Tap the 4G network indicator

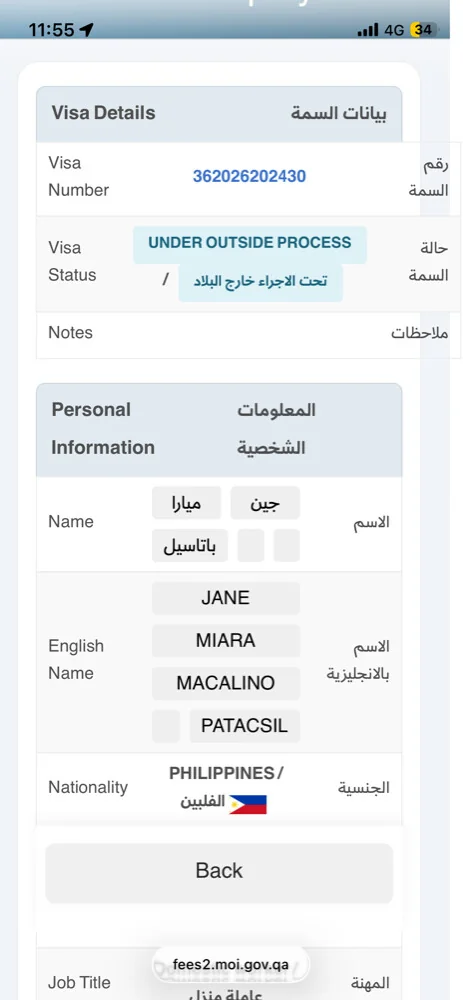point(394,29)
